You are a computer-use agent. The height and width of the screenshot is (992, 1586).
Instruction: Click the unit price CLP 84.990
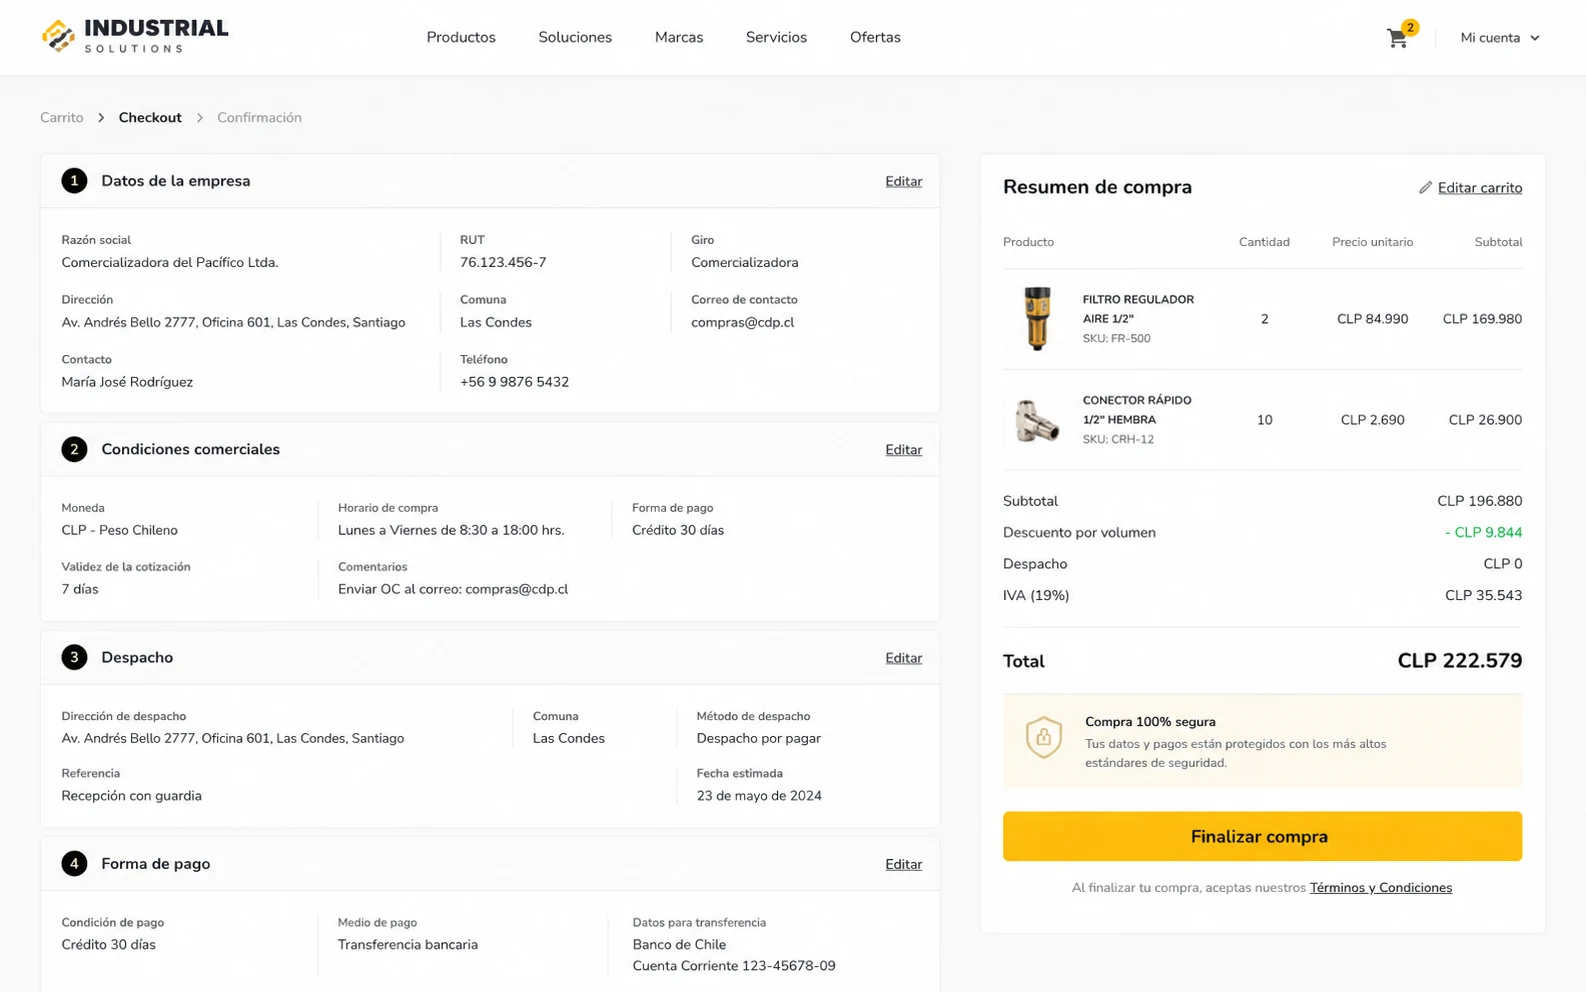point(1372,319)
